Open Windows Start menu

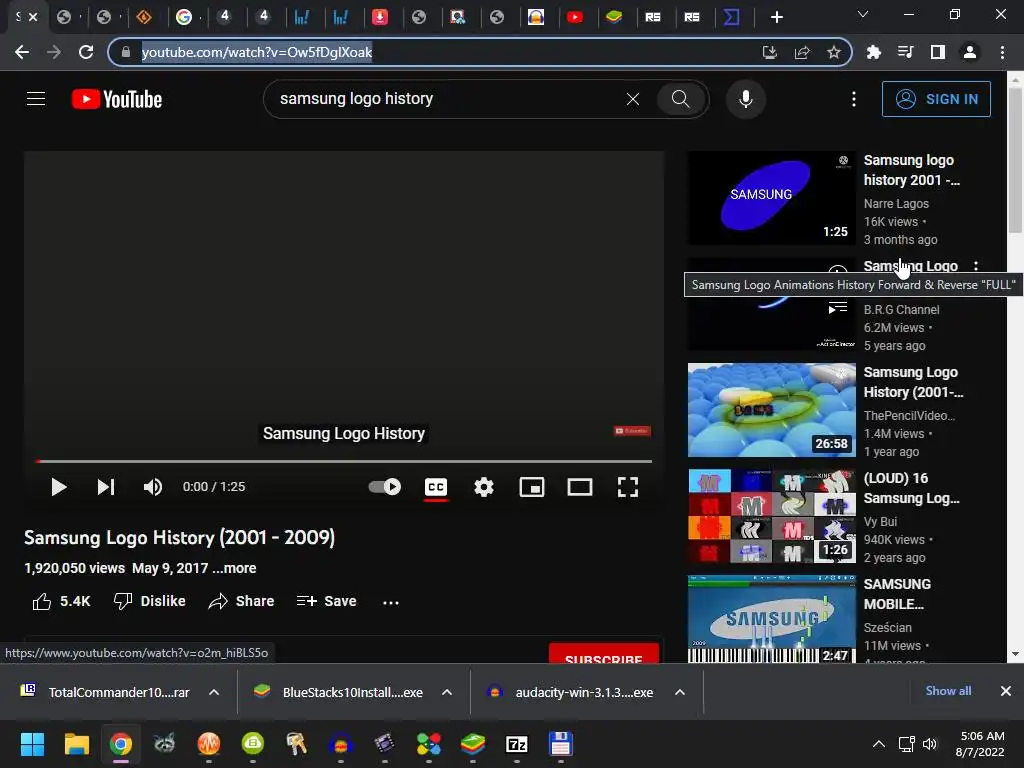tap(32, 744)
